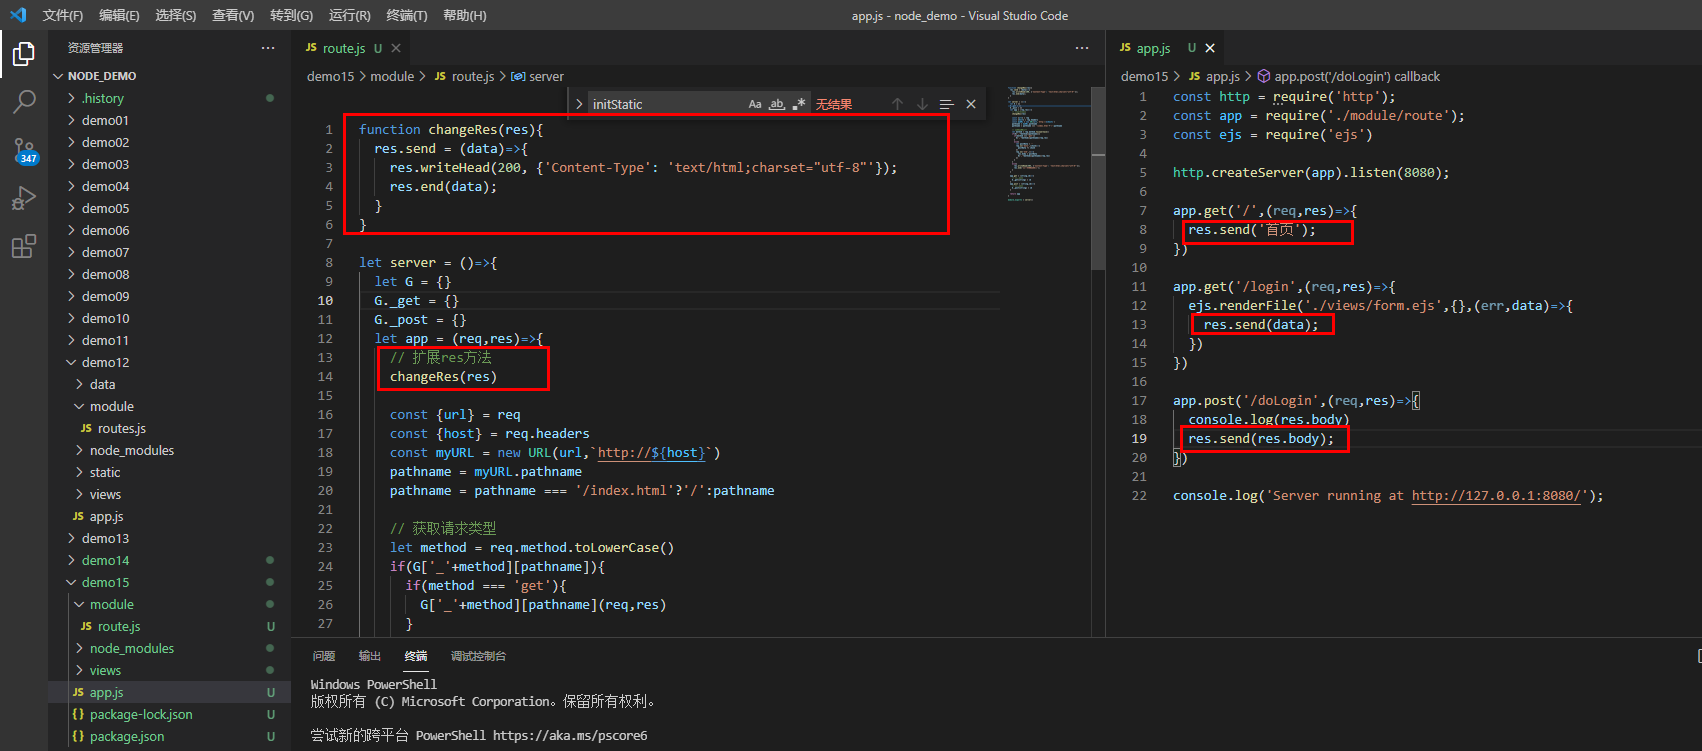
Task: Open the 选择(S) menu
Action: pyautogui.click(x=176, y=15)
